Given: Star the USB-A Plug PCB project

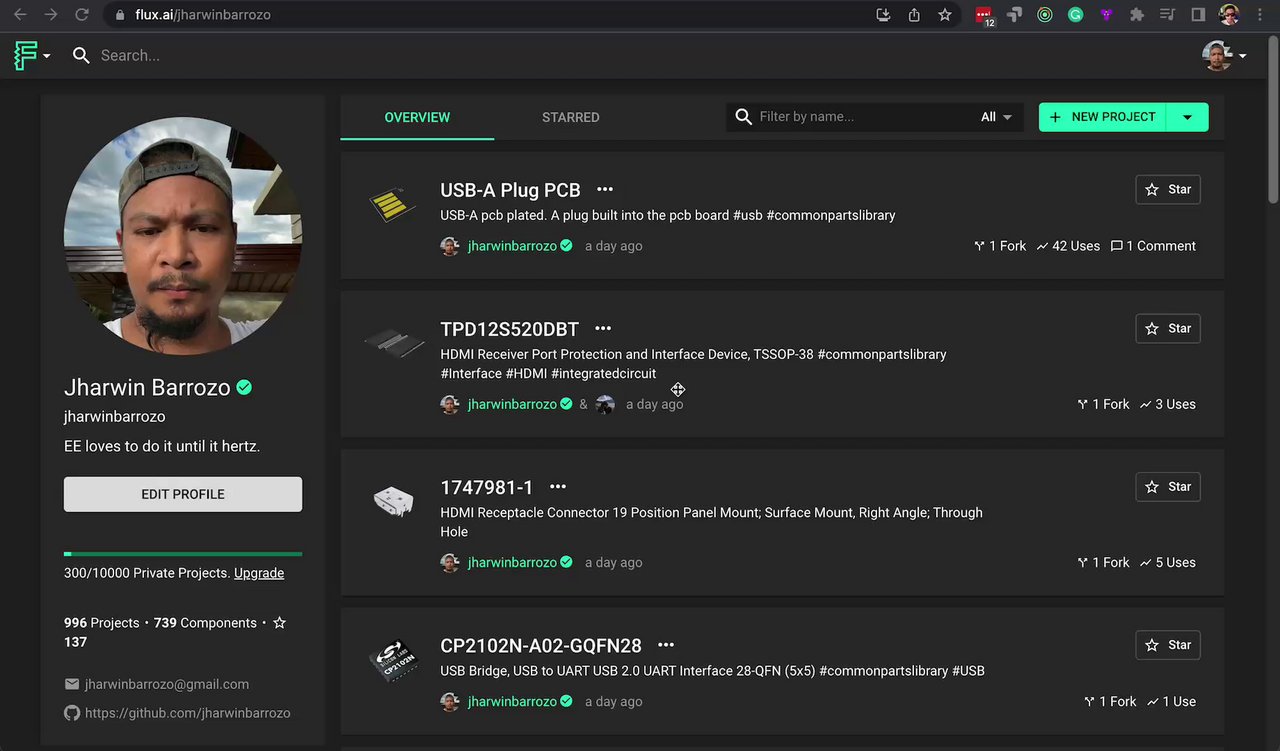Looking at the screenshot, I should pos(1168,190).
